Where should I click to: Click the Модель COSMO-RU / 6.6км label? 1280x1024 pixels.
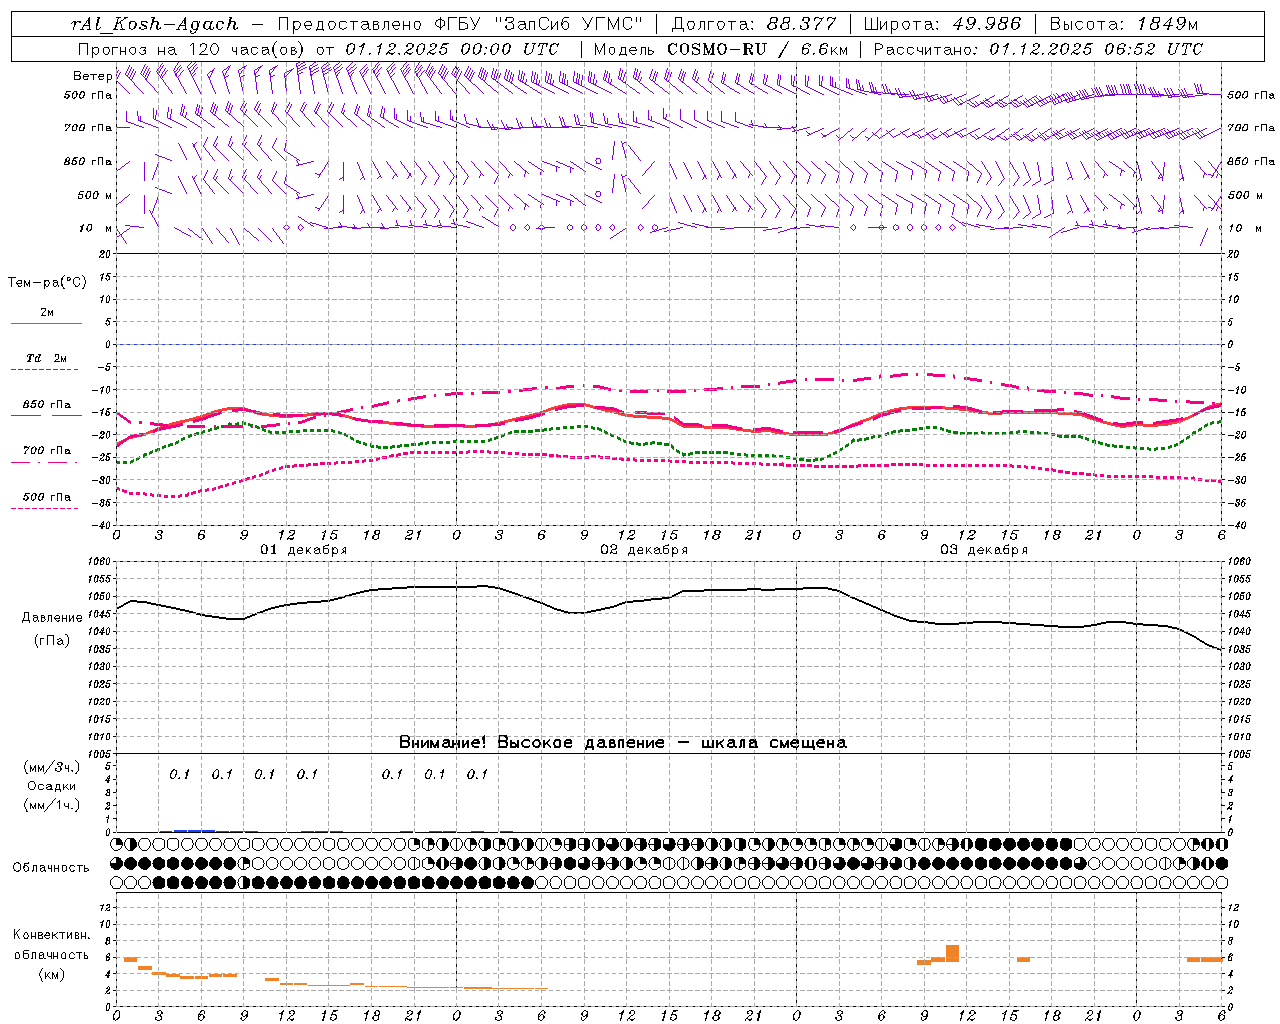coord(721,49)
